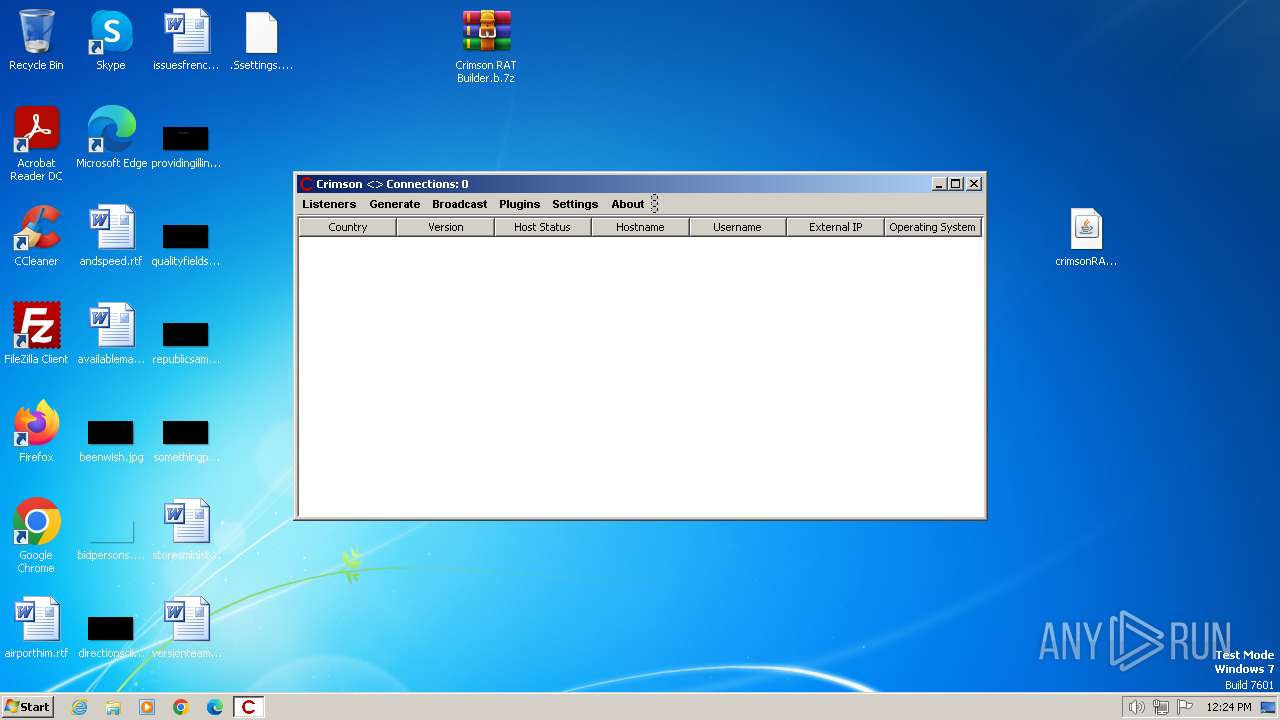Select the providingillin file icon
Image resolution: width=1280 pixels, height=720 pixels.
186,146
